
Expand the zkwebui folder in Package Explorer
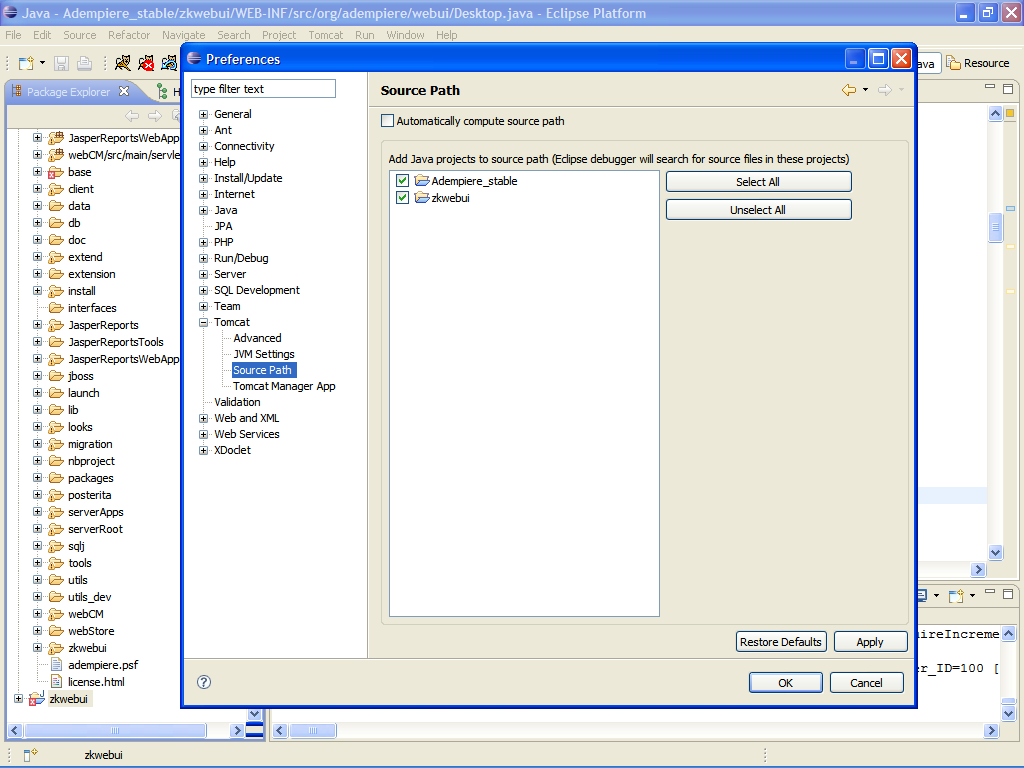tap(37, 648)
